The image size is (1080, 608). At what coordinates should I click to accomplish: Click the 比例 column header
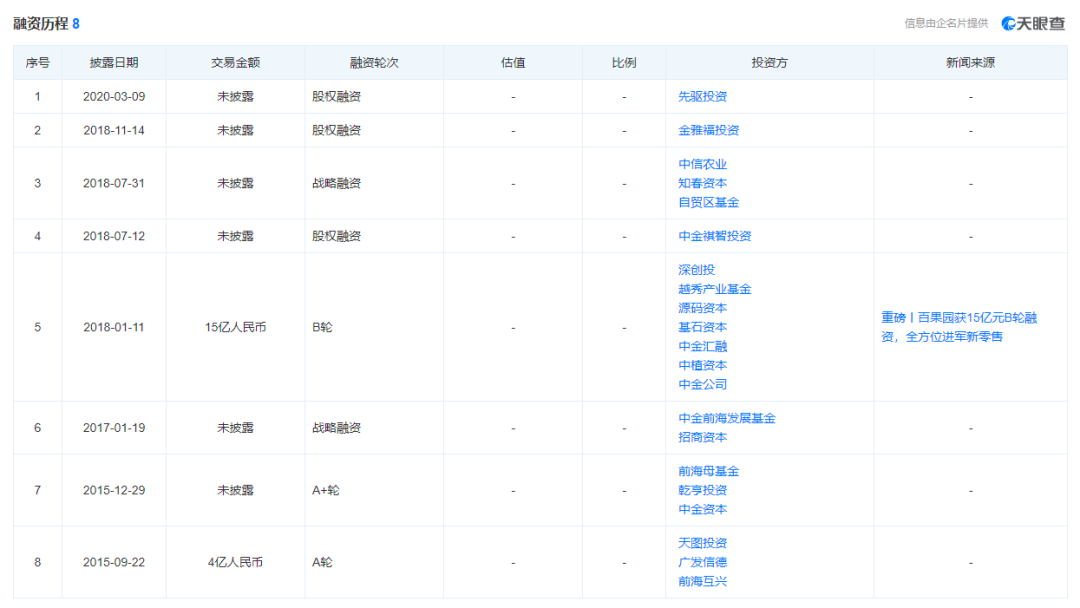(x=624, y=63)
